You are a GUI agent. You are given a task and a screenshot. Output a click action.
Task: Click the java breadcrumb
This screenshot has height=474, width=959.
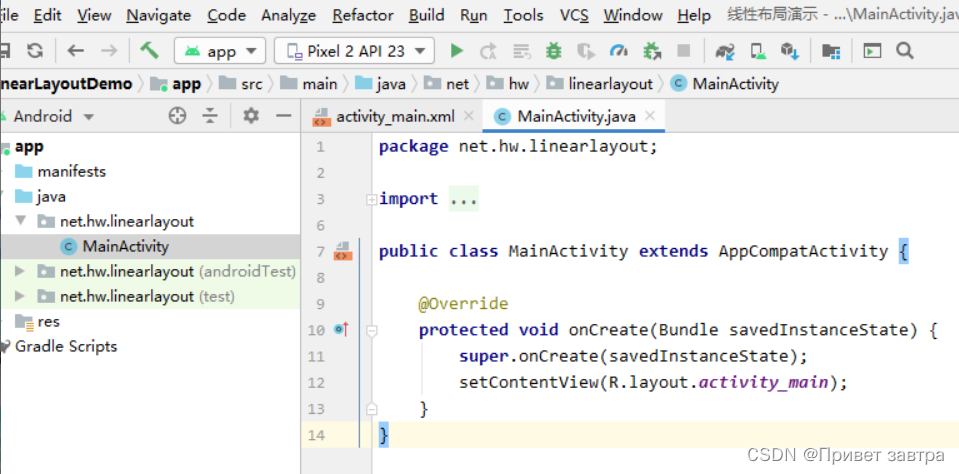tap(381, 84)
